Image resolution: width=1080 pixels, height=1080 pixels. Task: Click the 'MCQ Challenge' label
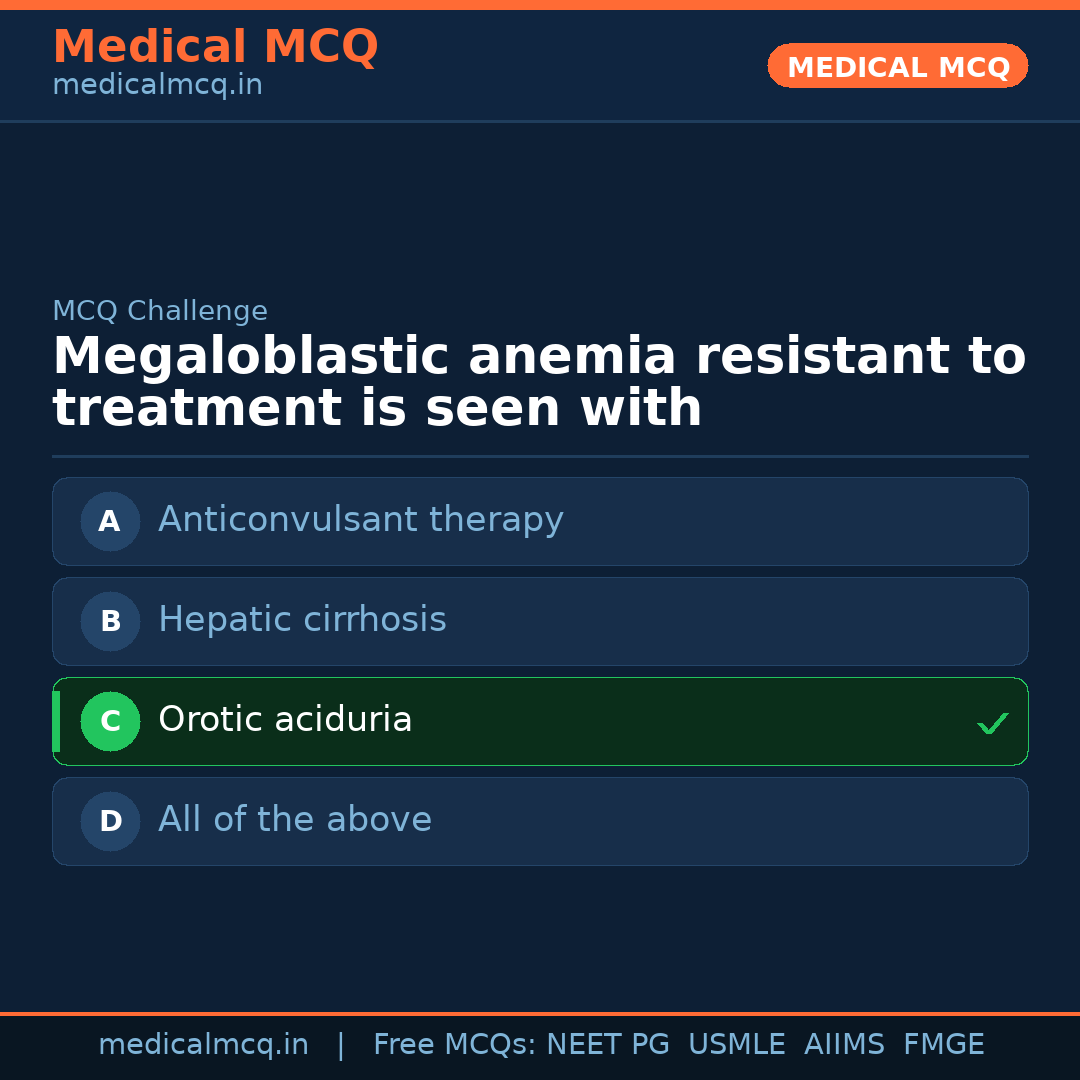[160, 311]
